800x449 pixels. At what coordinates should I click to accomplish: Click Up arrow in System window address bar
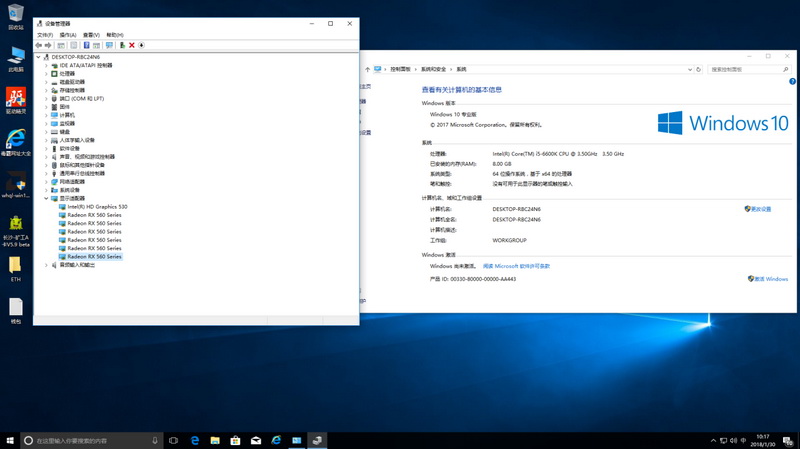367,69
